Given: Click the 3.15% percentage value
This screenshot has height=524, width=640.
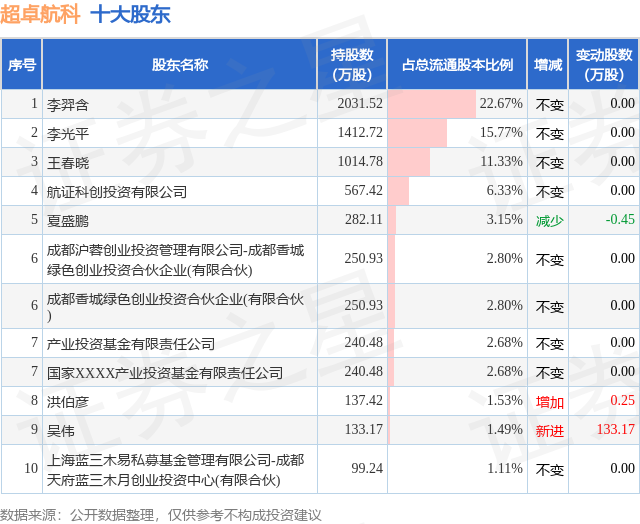Looking at the screenshot, I should click(504, 219).
